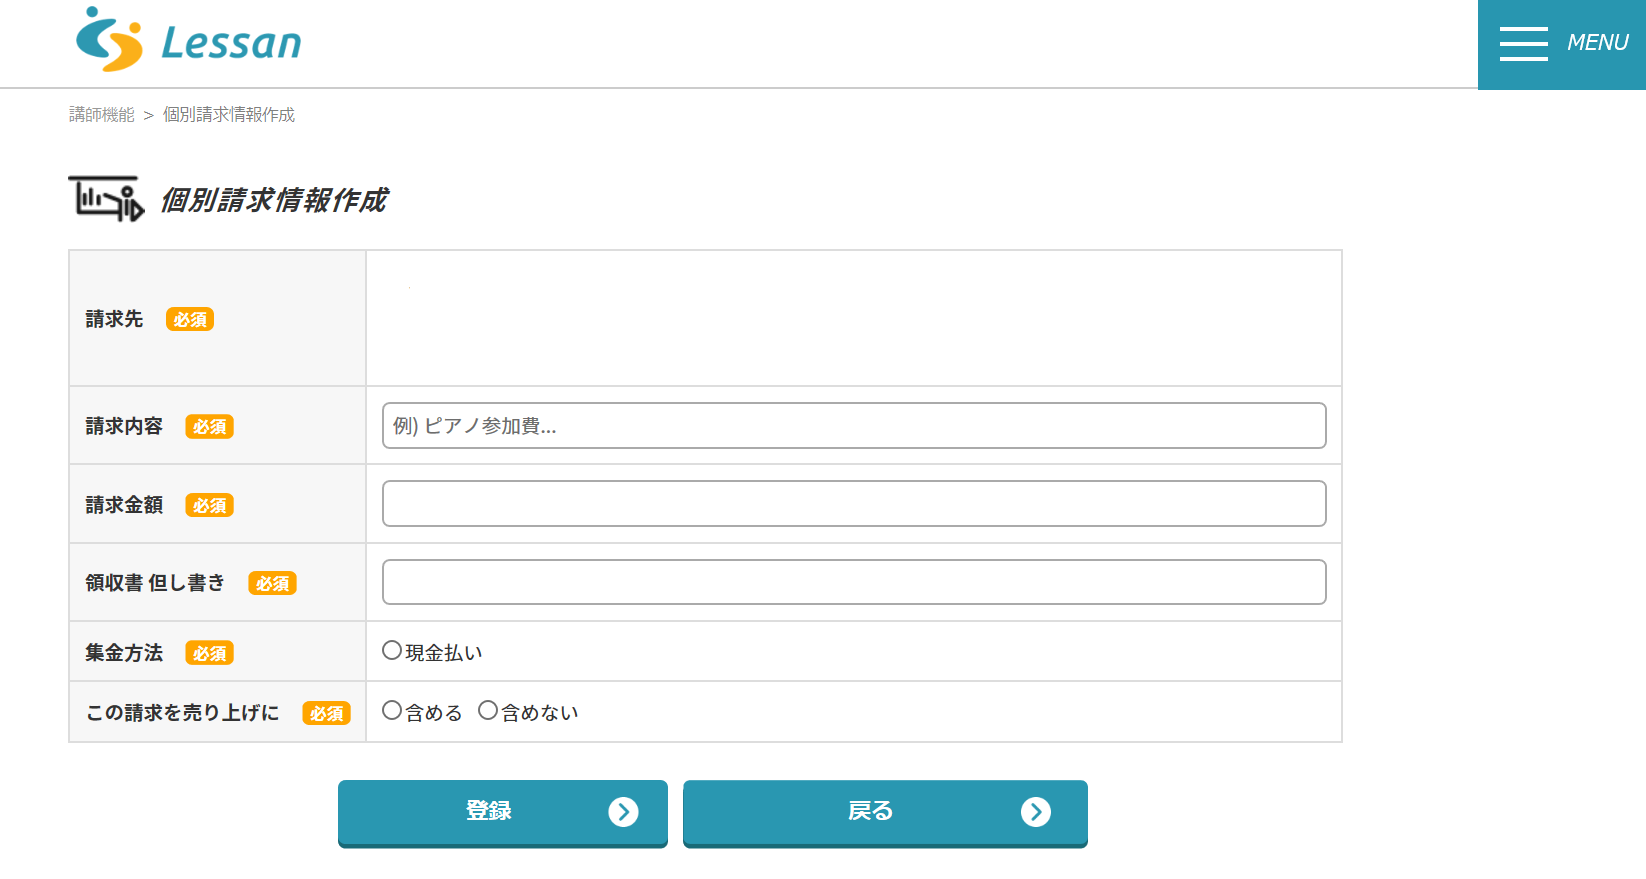Click the 個別請求情報作成 heading chart icon
The image size is (1646, 879).
106,198
